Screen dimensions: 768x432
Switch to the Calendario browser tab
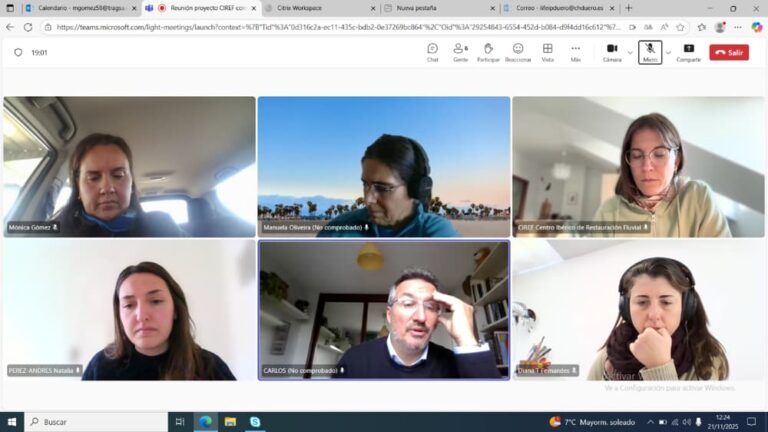[81, 8]
